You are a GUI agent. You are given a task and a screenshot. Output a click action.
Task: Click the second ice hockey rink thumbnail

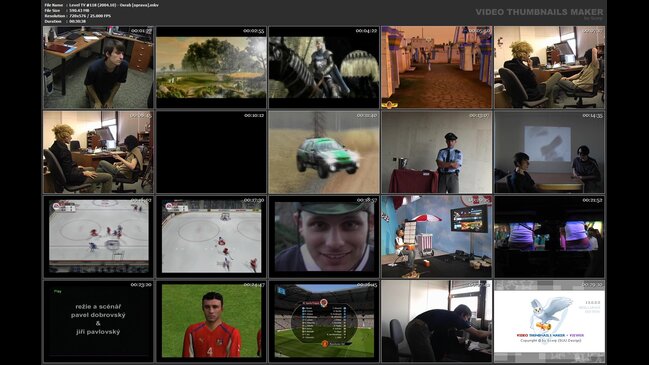point(211,236)
